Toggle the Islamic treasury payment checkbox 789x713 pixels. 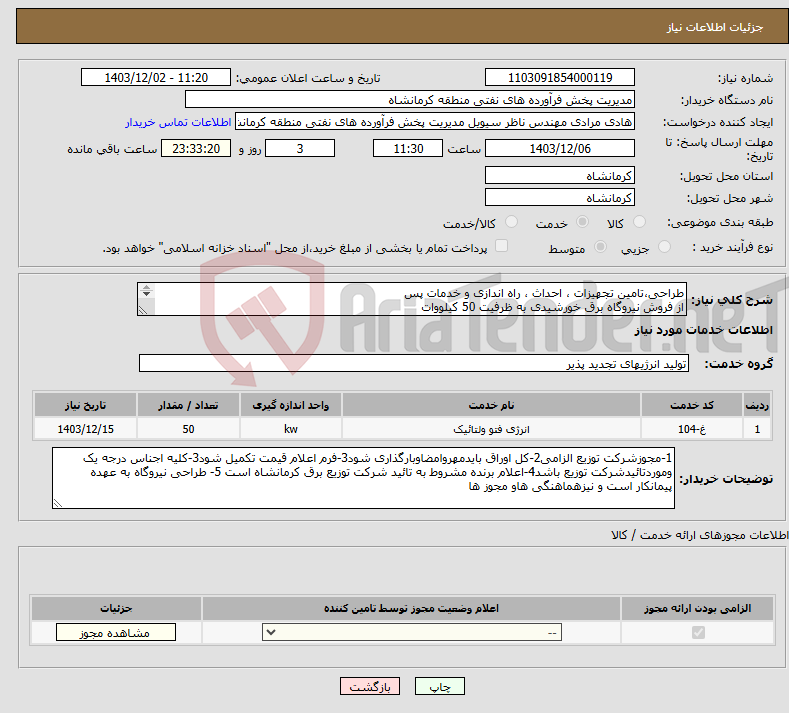[501, 246]
